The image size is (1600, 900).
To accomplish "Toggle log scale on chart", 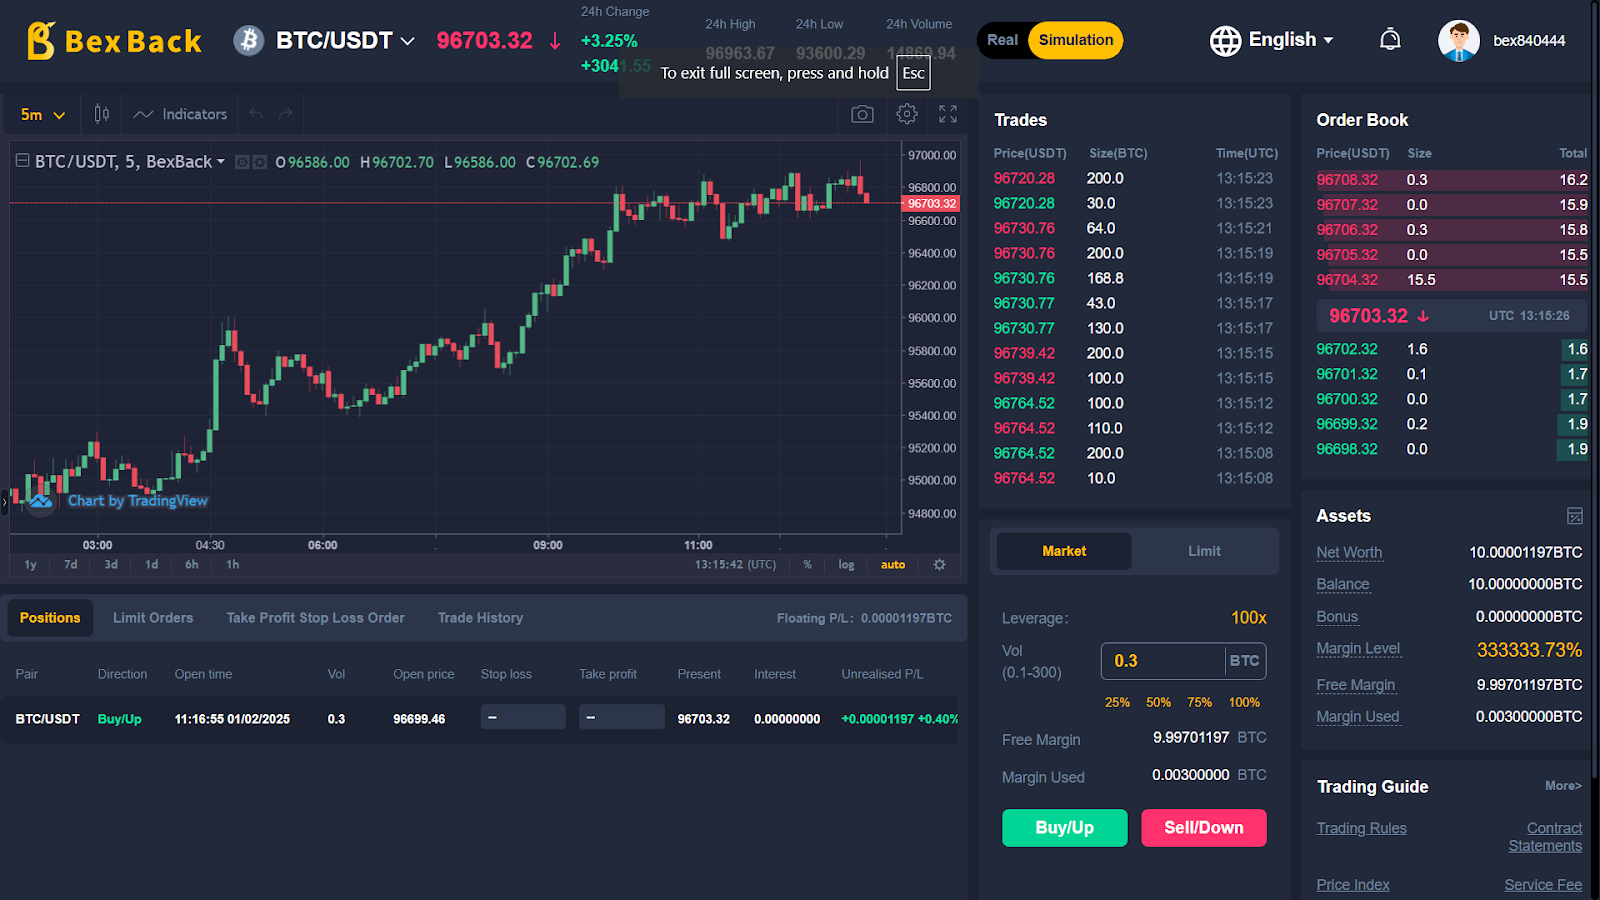I will tap(846, 565).
